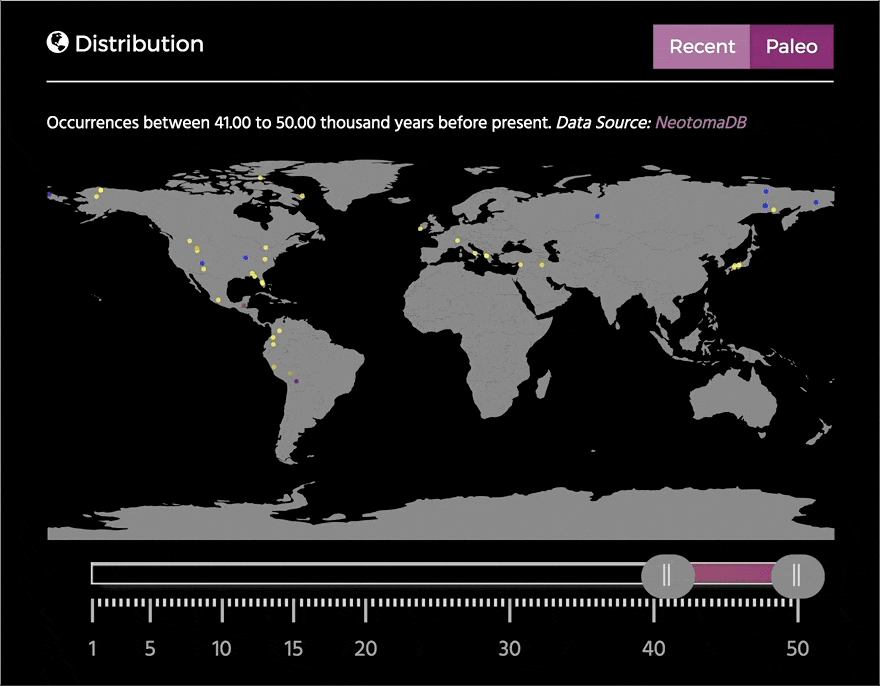This screenshot has width=880, height=686.
Task: Click the yellow point near Baffin Island
Action: tap(301, 196)
